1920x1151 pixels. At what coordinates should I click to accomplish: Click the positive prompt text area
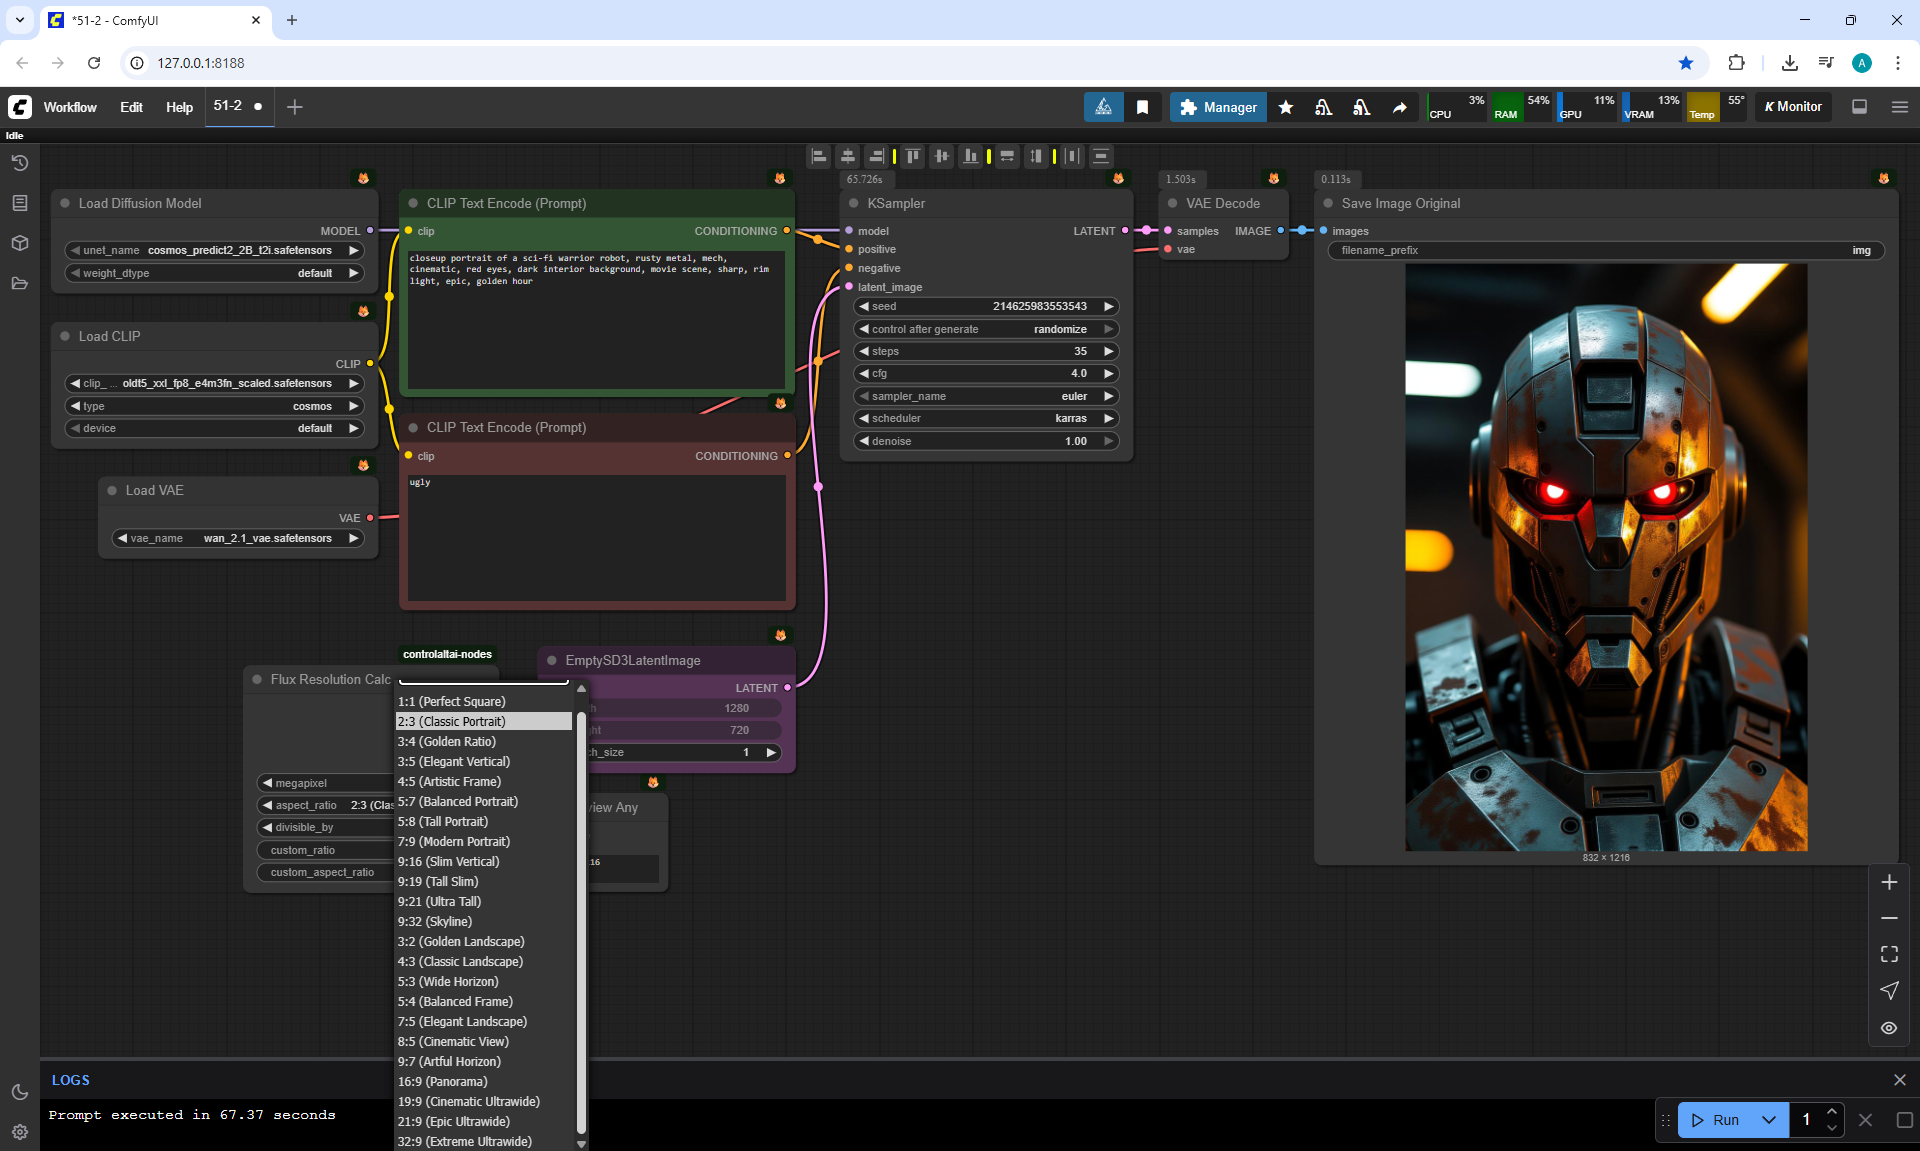596,320
